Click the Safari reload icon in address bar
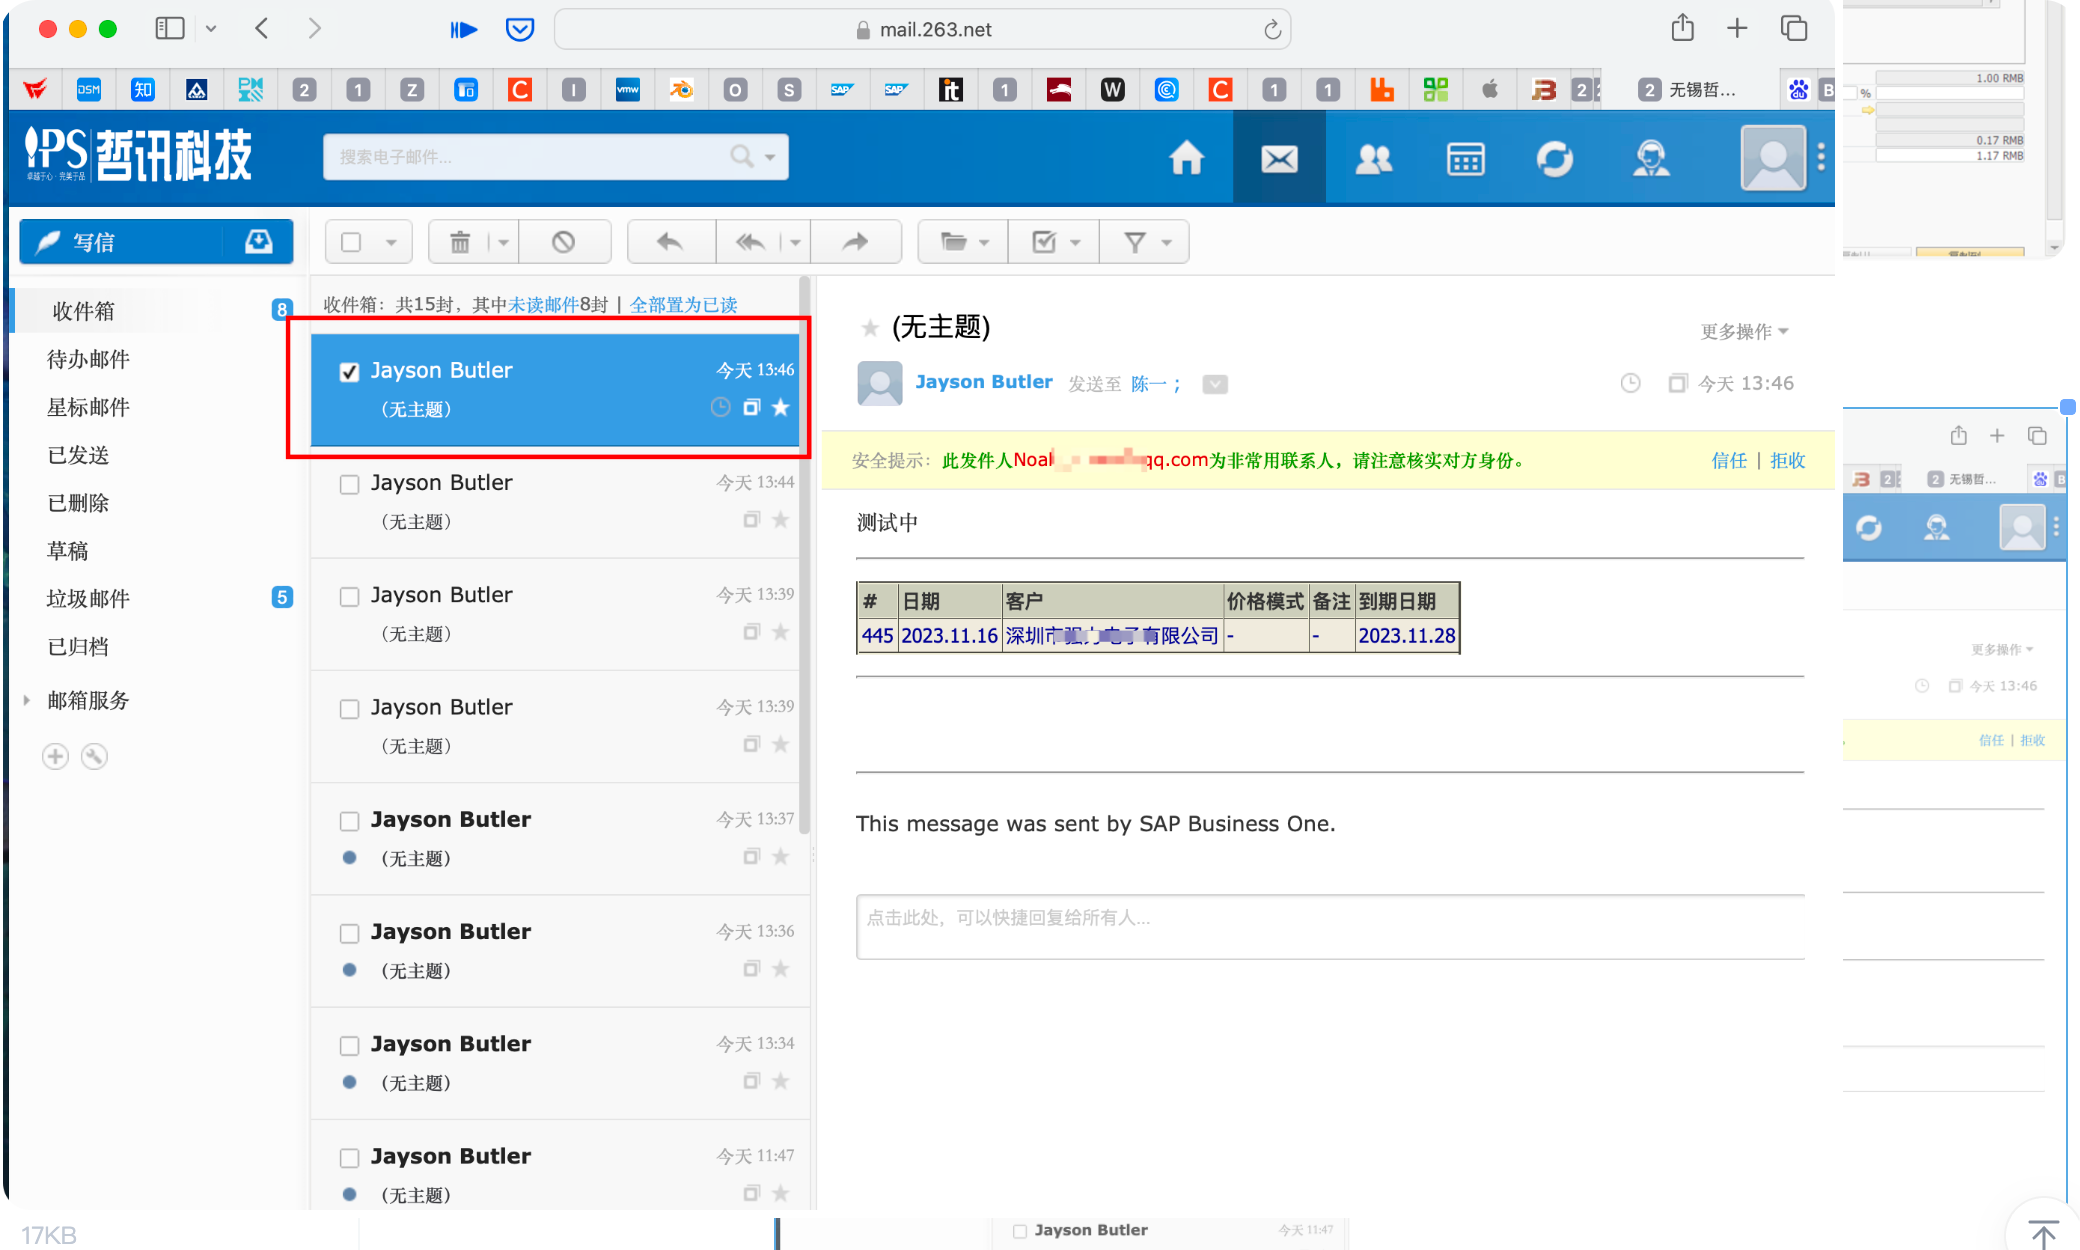The image size is (2080, 1250). 1272,30
